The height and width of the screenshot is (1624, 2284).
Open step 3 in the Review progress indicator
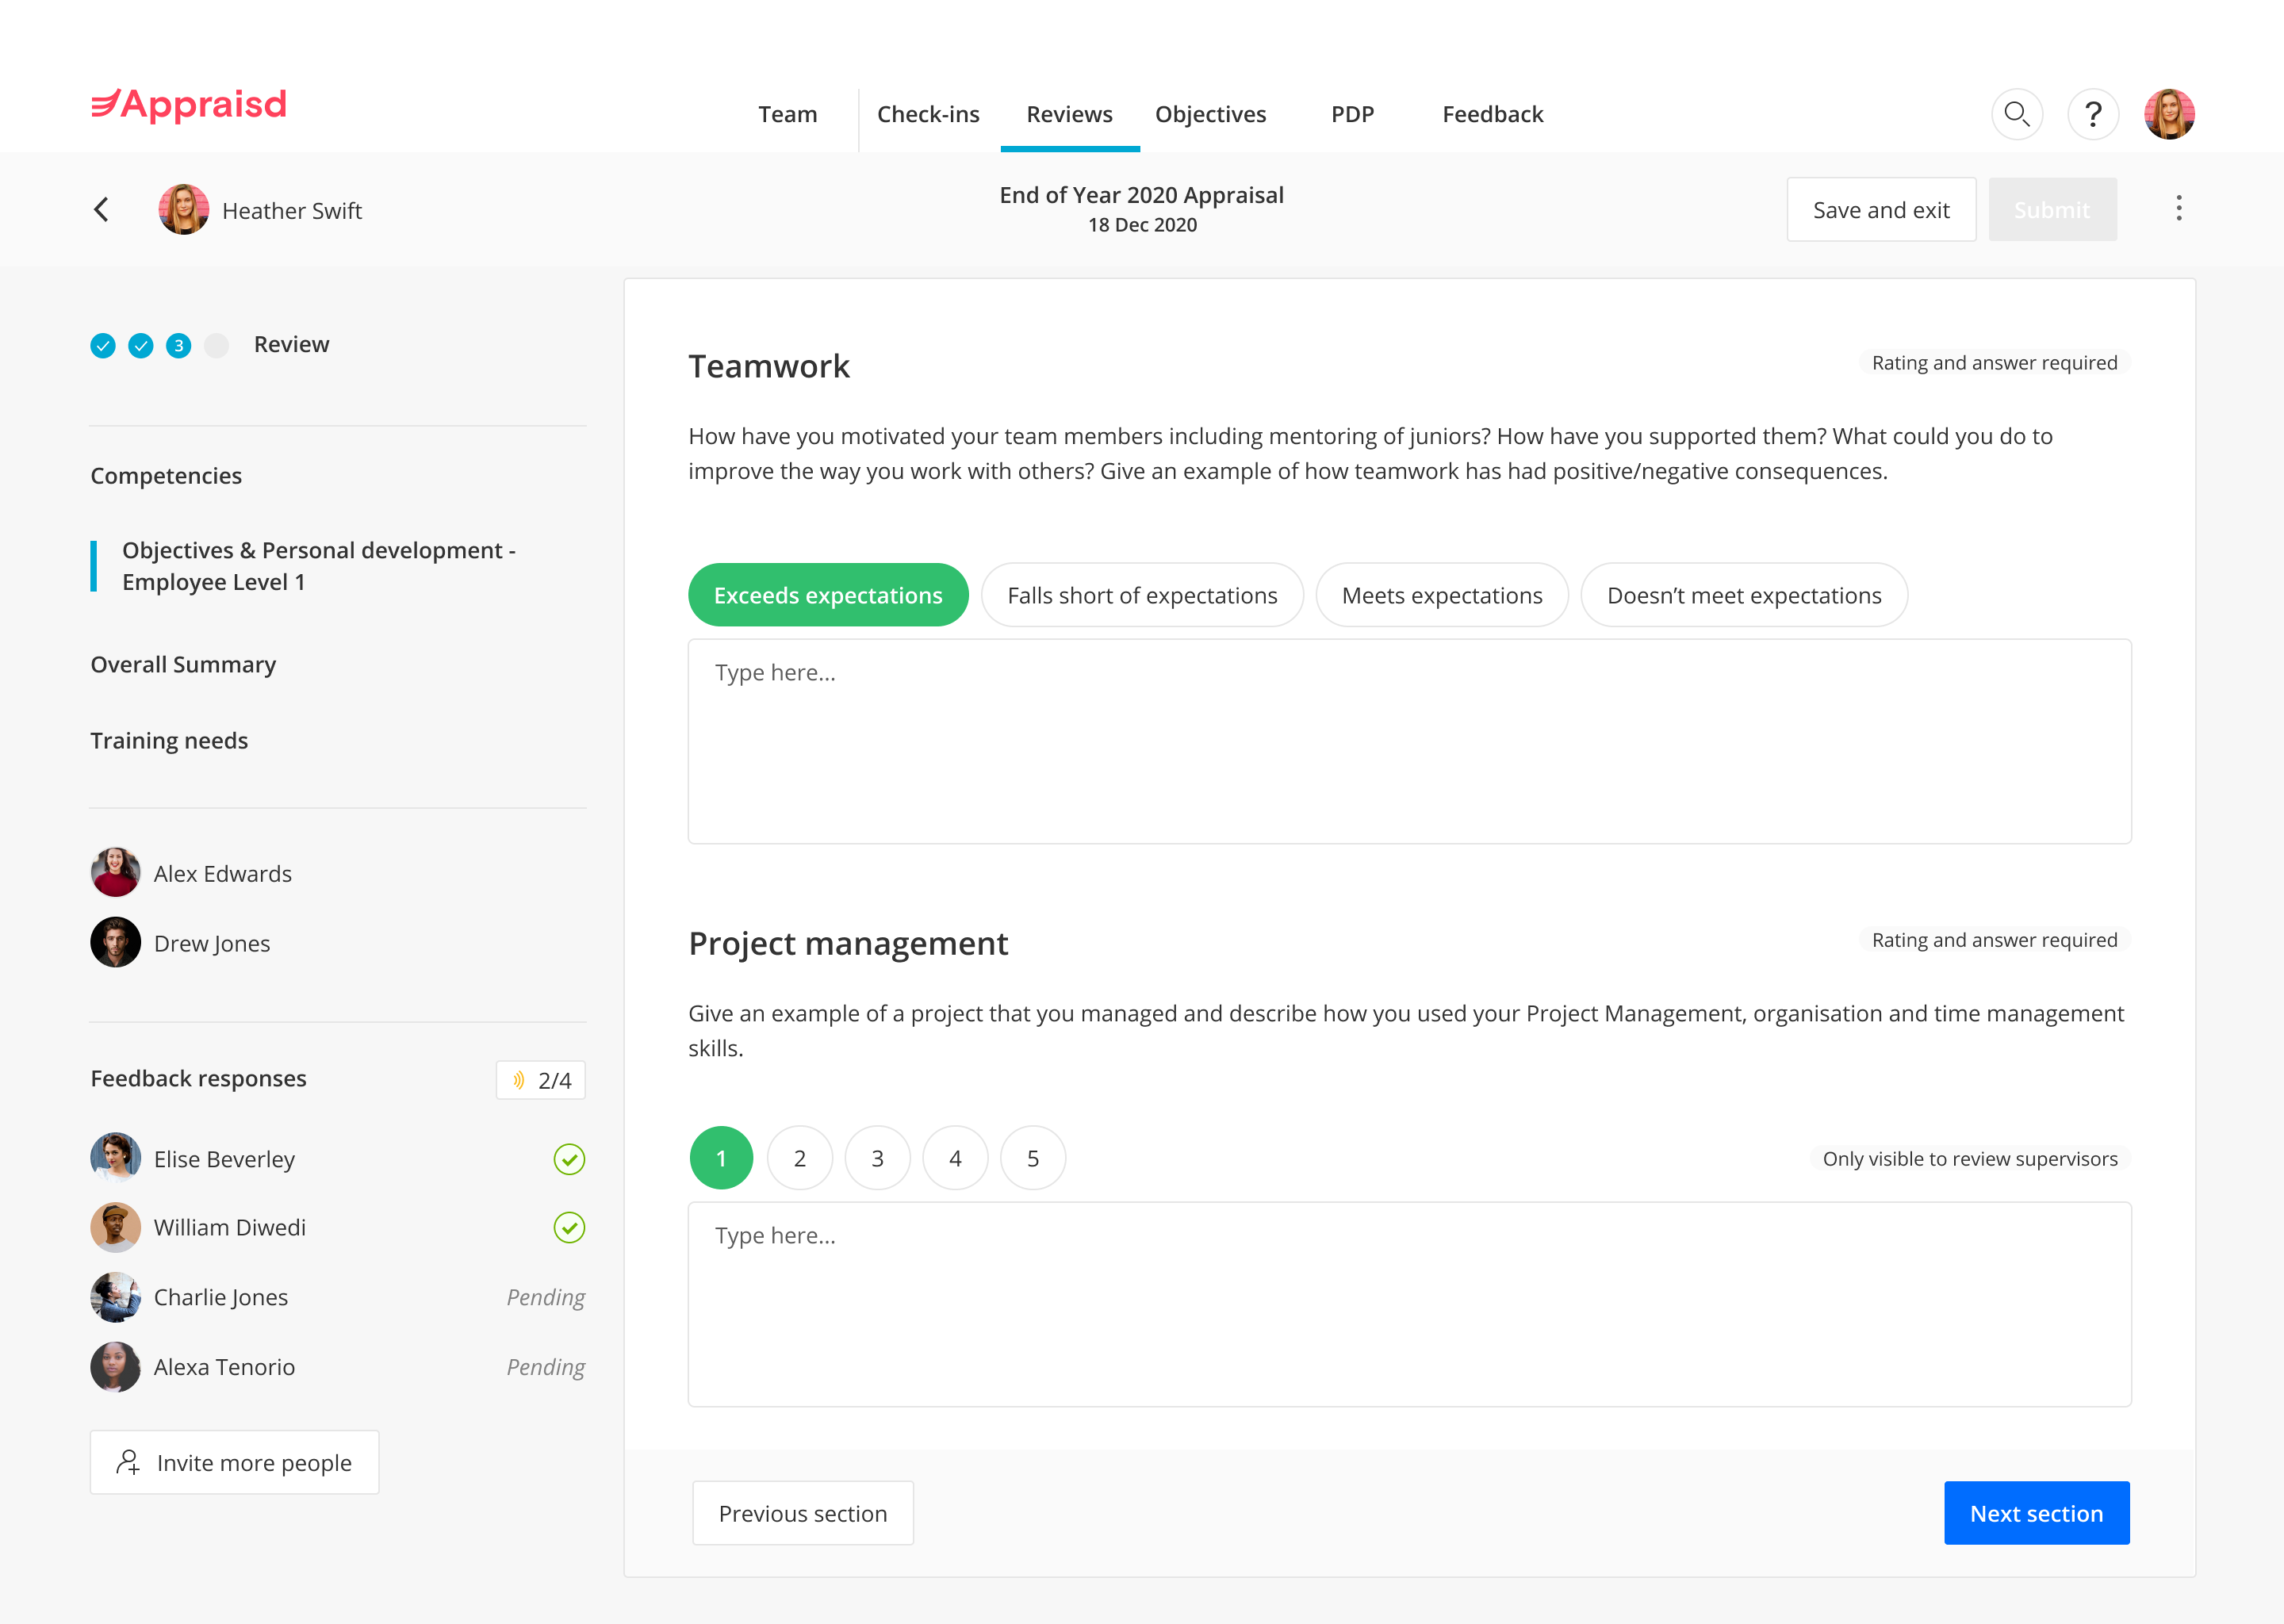pyautogui.click(x=177, y=345)
